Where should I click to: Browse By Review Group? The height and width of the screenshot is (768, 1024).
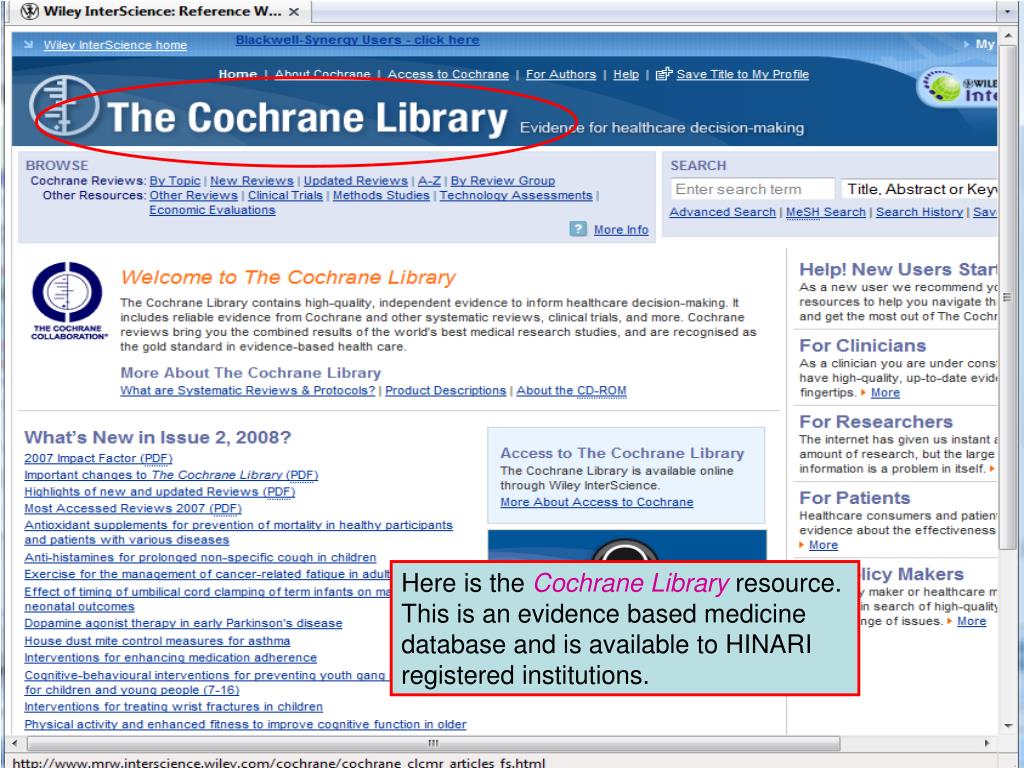pyautogui.click(x=503, y=181)
